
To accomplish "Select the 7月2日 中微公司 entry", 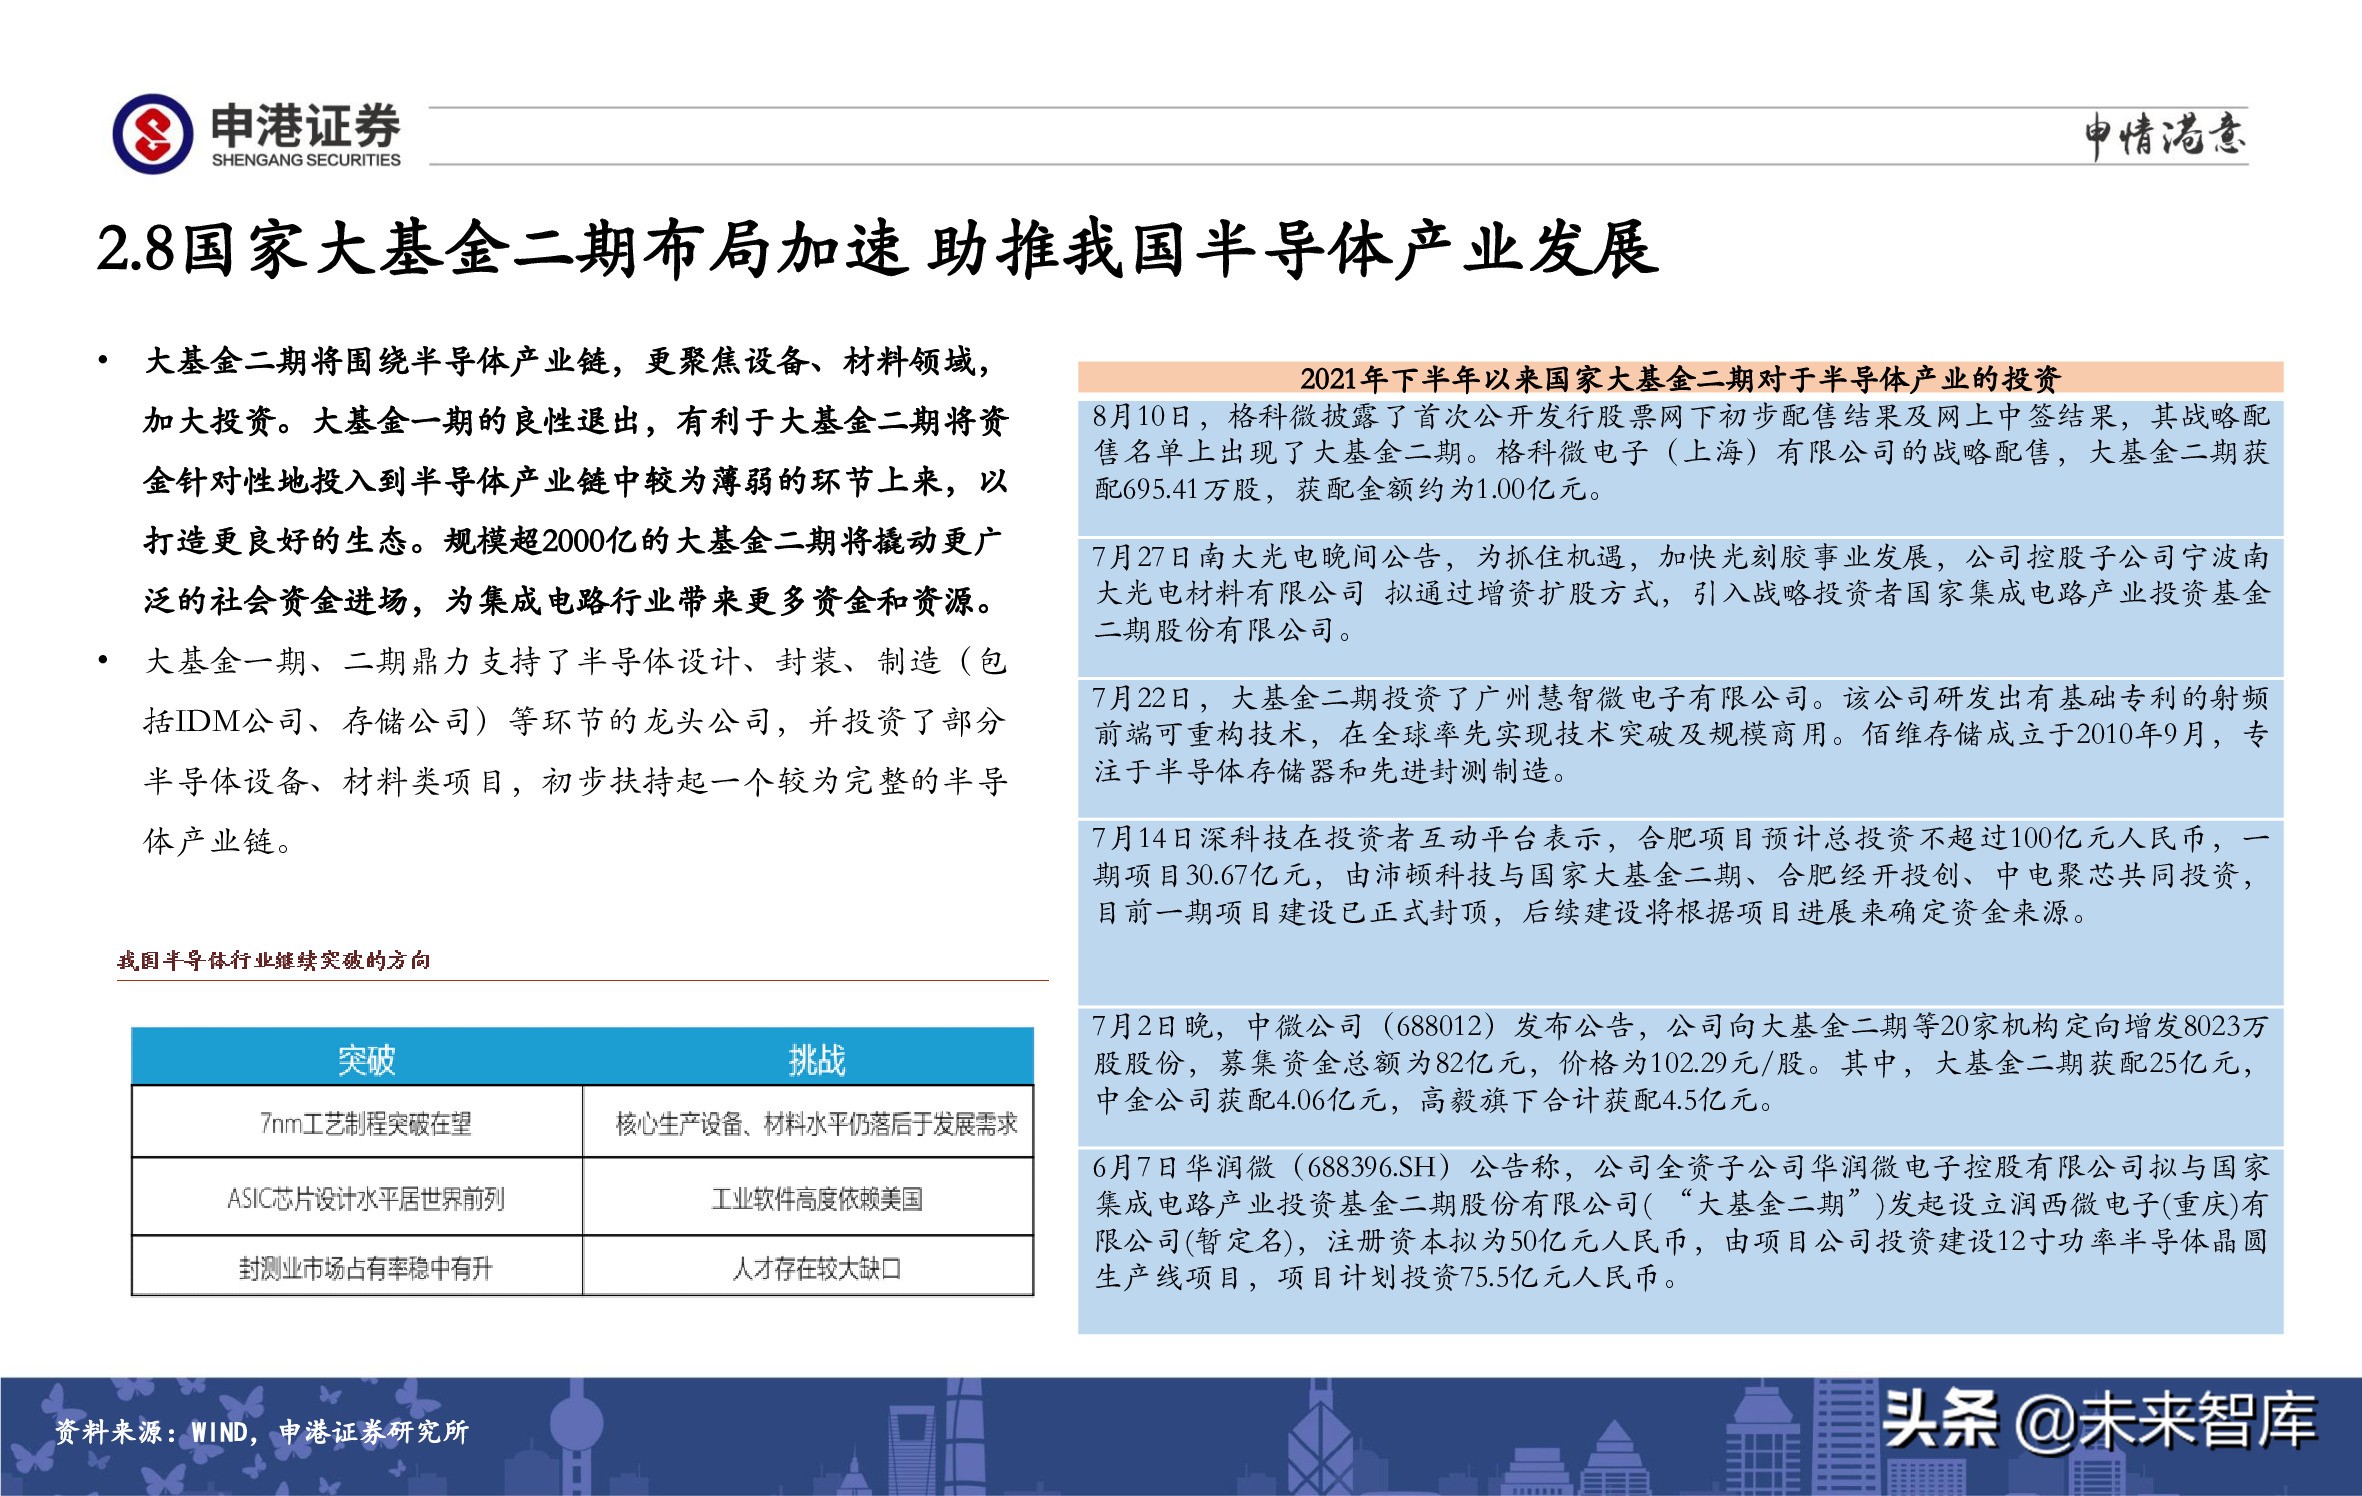I will (x=1680, y=1076).
